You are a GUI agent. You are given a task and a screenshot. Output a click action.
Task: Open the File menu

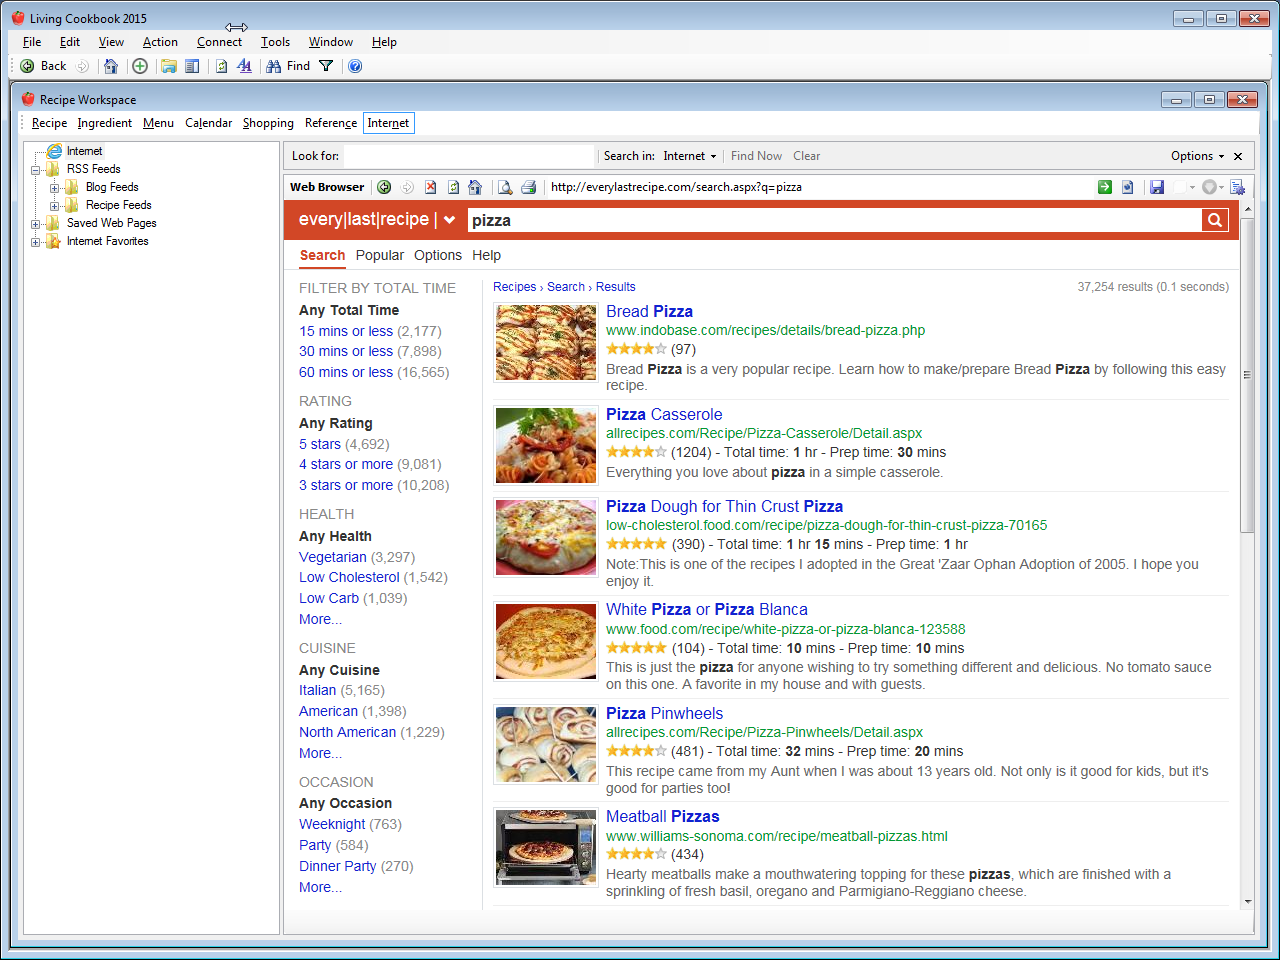(x=32, y=42)
